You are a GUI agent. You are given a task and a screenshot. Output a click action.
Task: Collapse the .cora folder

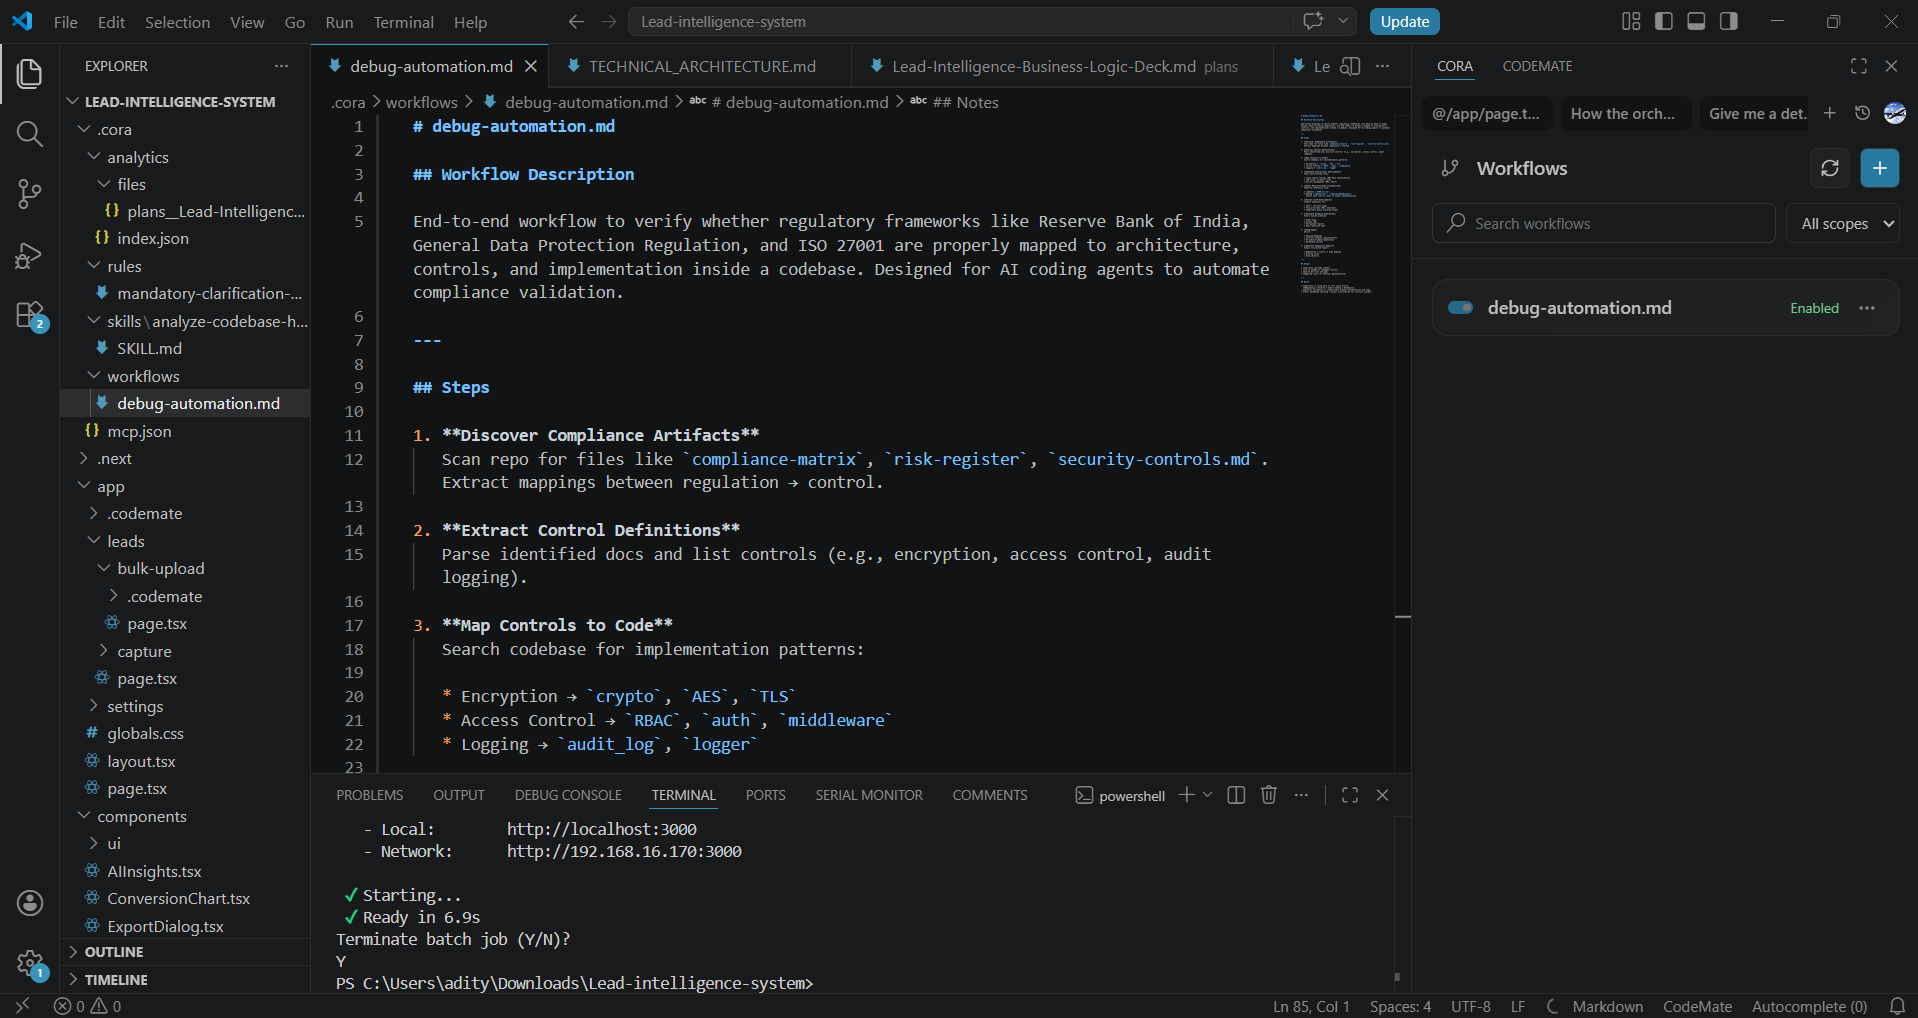(114, 129)
